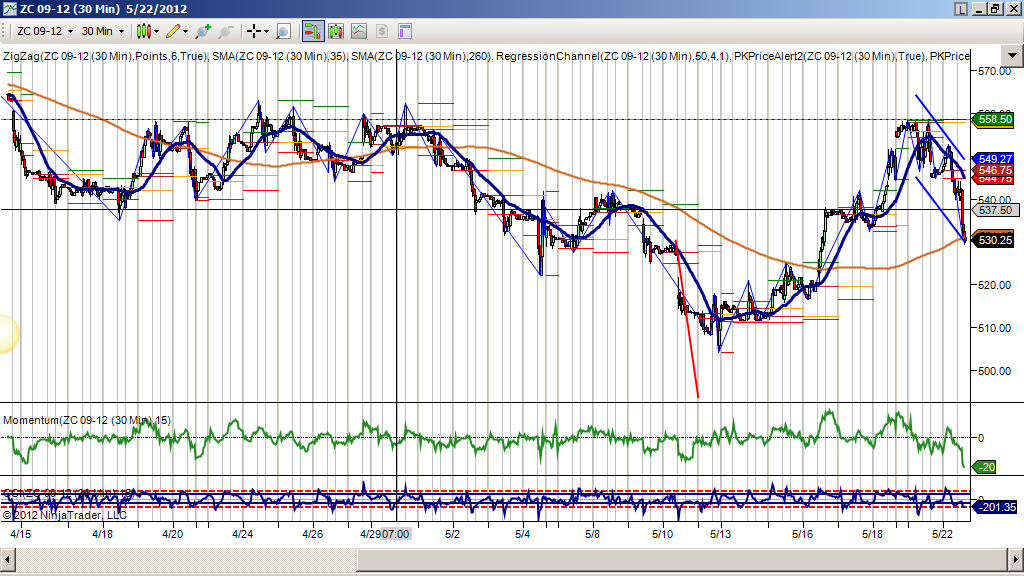Open the chart Properties sheet icon

[405, 31]
